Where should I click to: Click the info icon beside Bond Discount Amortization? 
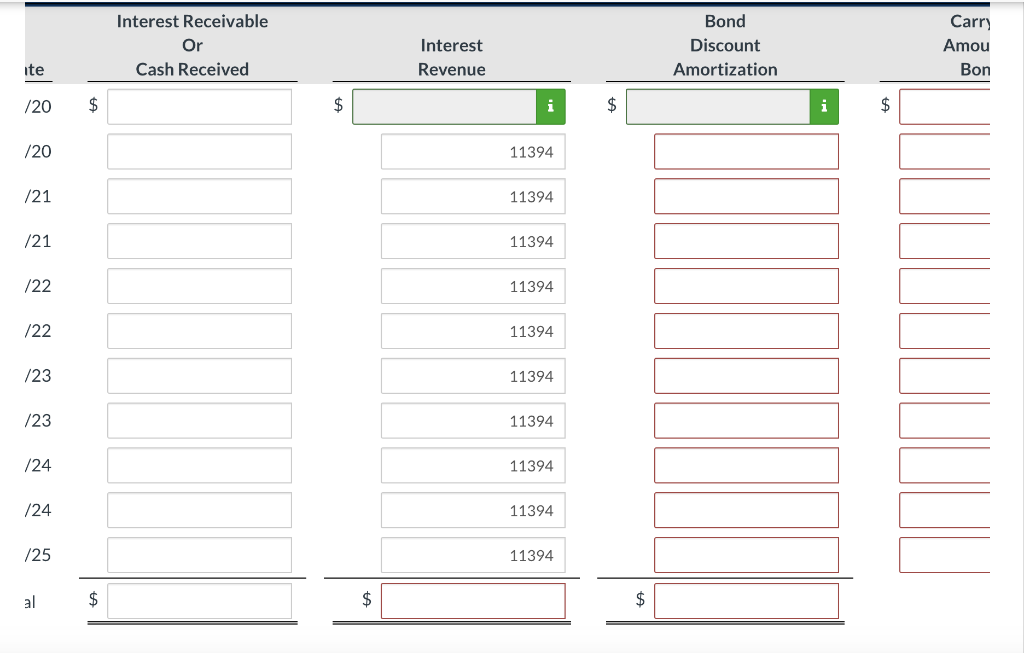pyautogui.click(x=824, y=106)
